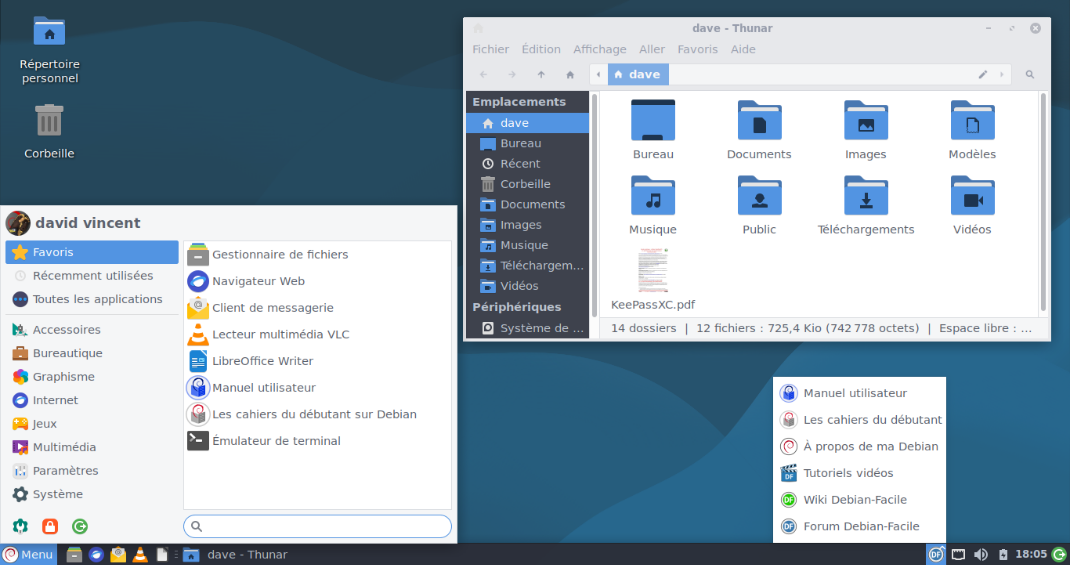Launch Émulateur de terminal from menu
Screen dimensions: 1070x565
click(x=317, y=441)
